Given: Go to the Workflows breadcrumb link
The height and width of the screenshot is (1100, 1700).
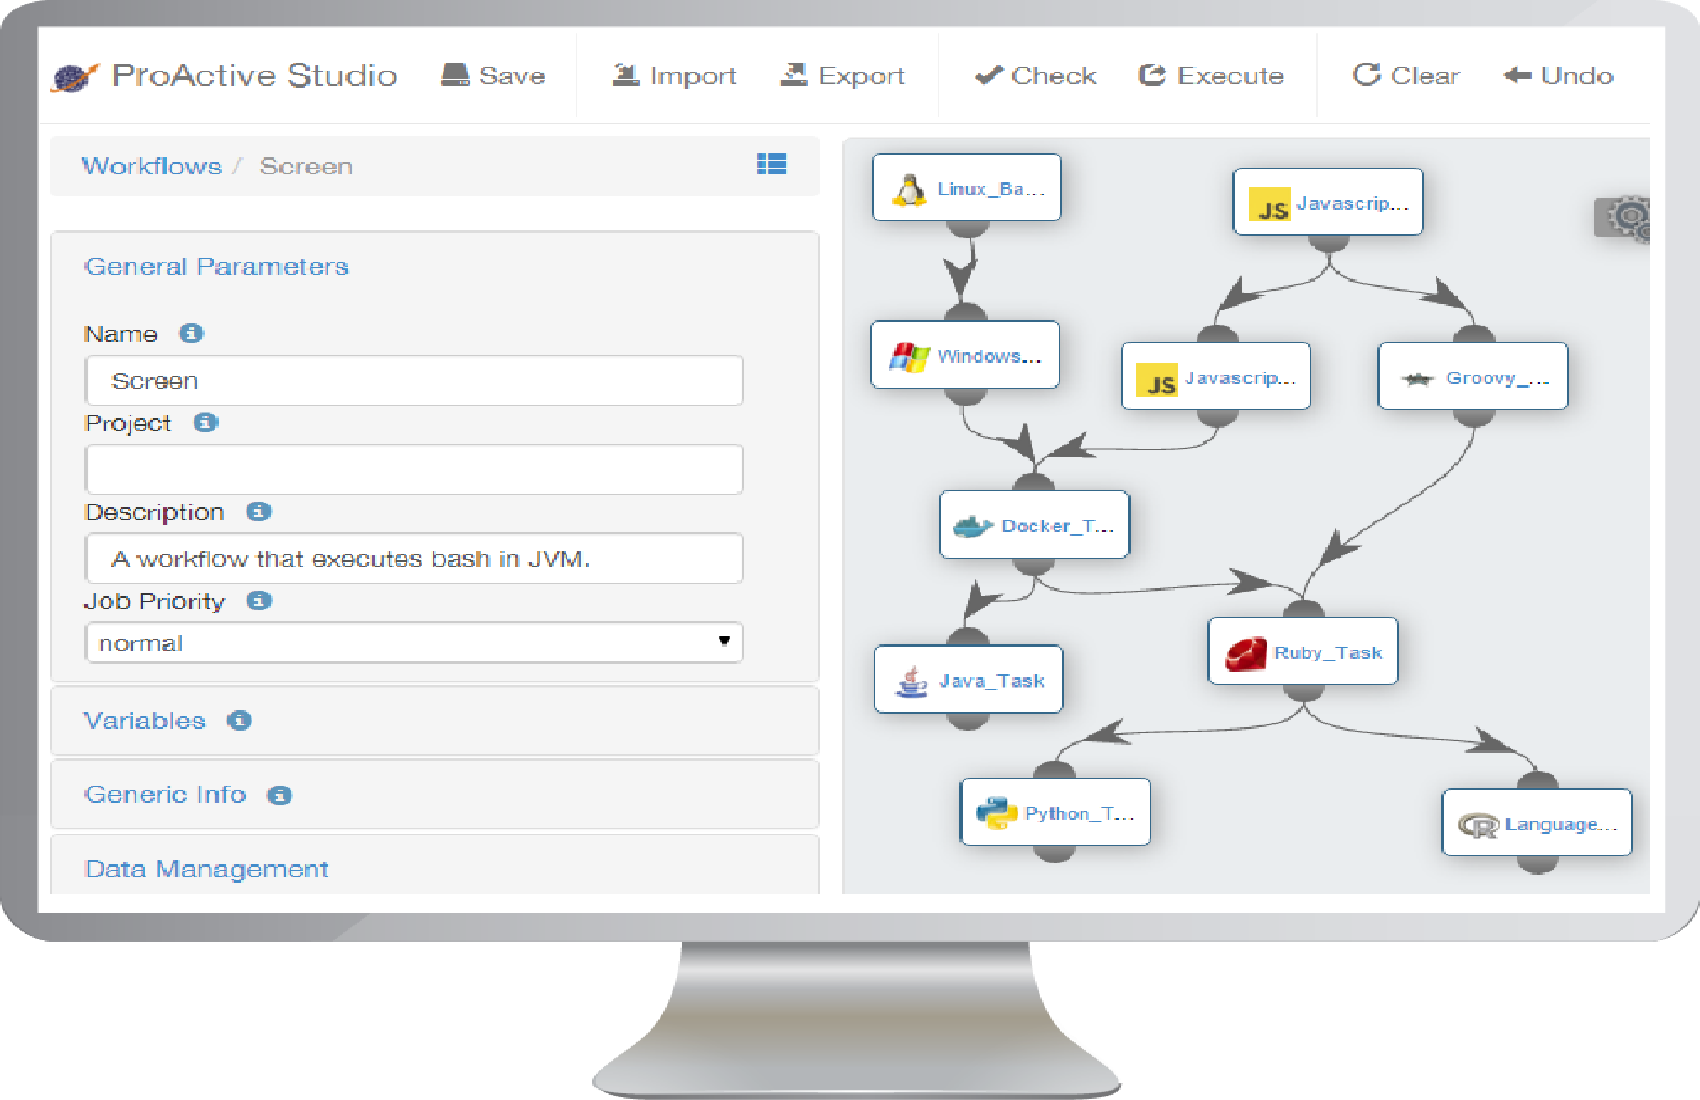Looking at the screenshot, I should (152, 166).
